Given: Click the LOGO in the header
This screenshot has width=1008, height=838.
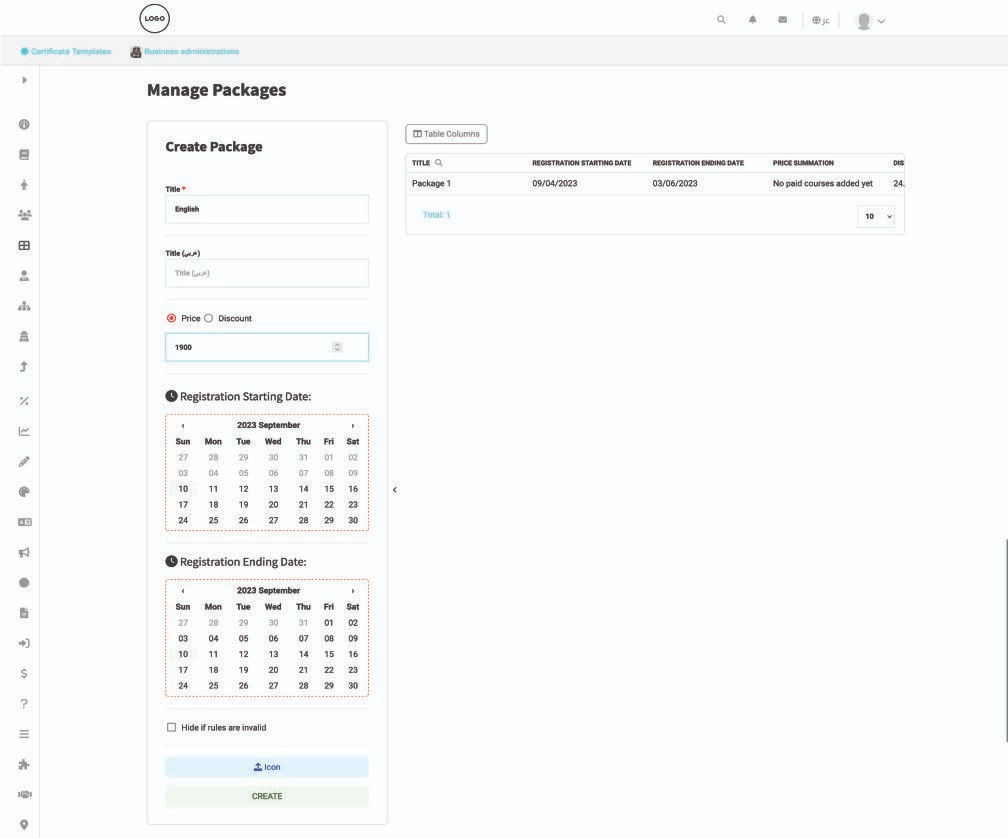Looking at the screenshot, I should click(x=155, y=19).
